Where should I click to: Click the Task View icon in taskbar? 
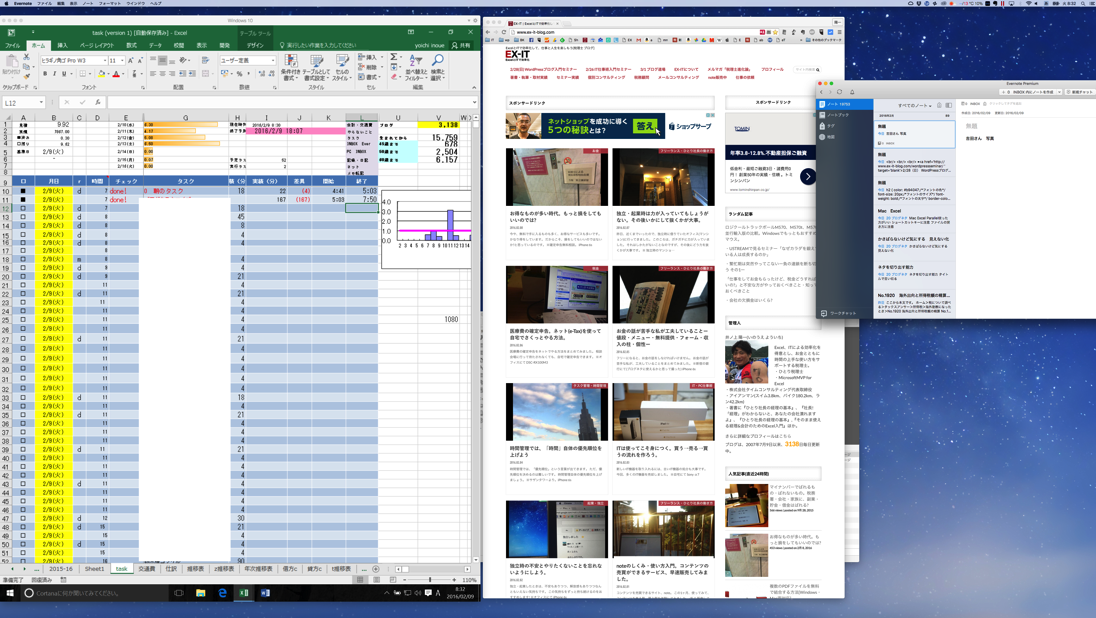coord(178,593)
